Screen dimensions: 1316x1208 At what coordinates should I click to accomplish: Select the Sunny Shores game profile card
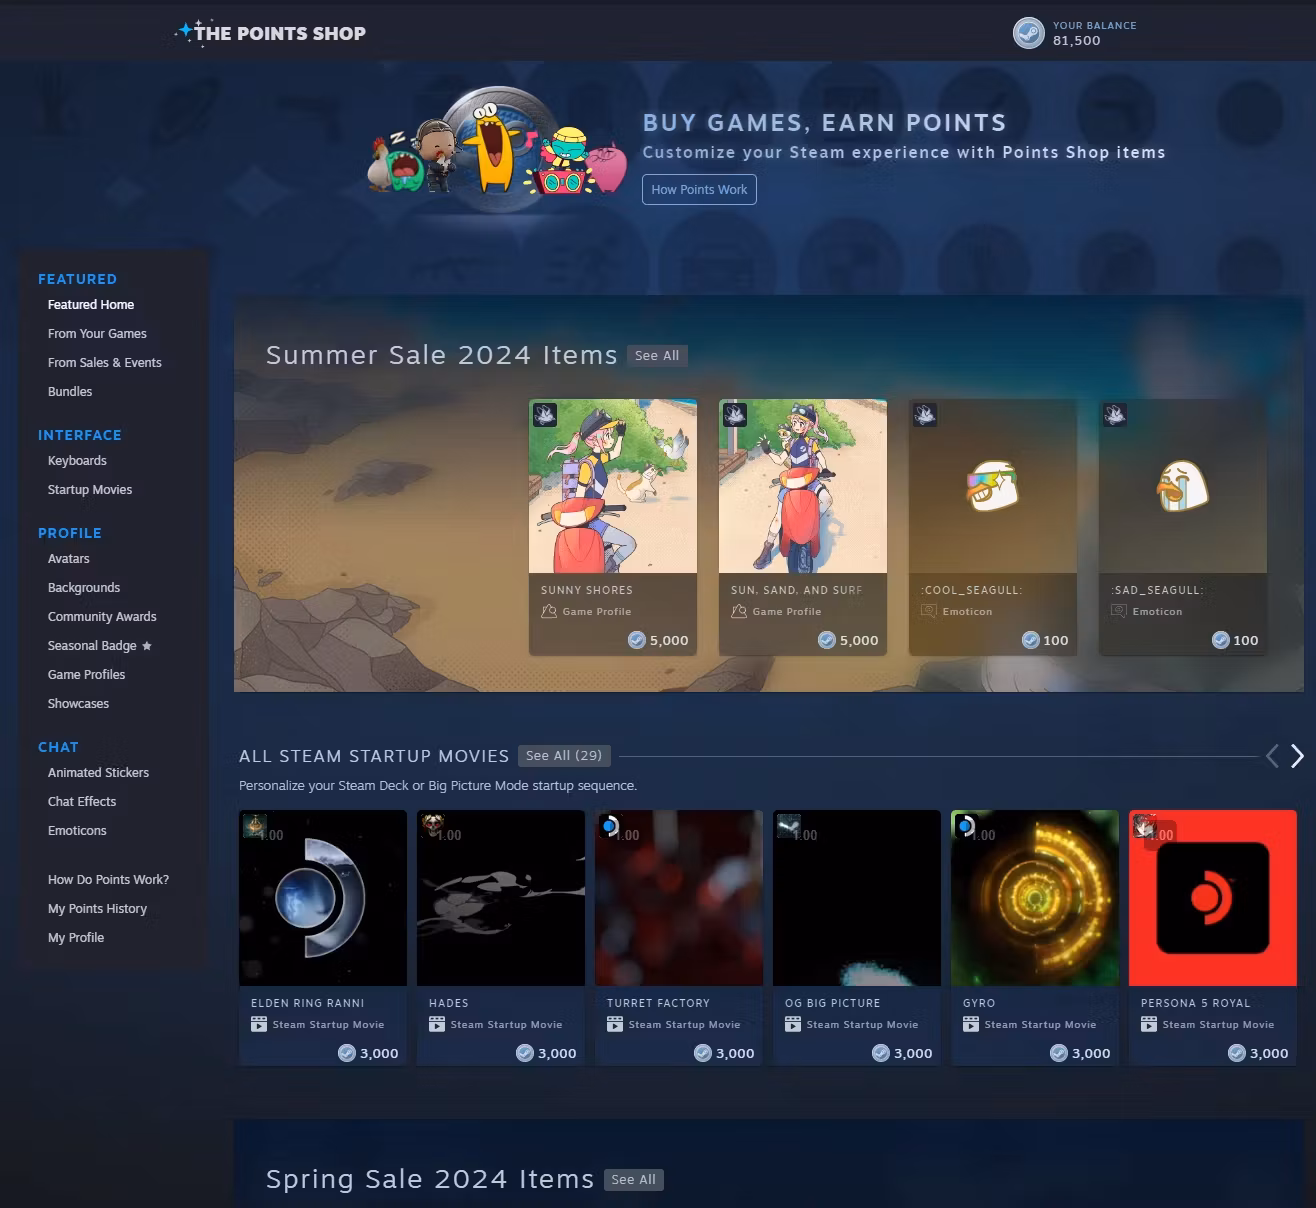click(x=613, y=527)
